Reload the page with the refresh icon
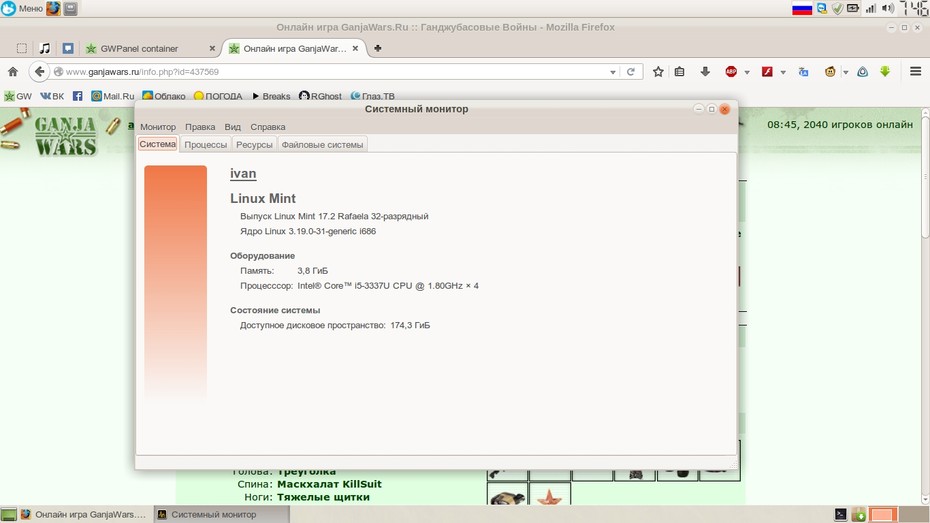Viewport: 930px width, 523px height. [x=630, y=72]
